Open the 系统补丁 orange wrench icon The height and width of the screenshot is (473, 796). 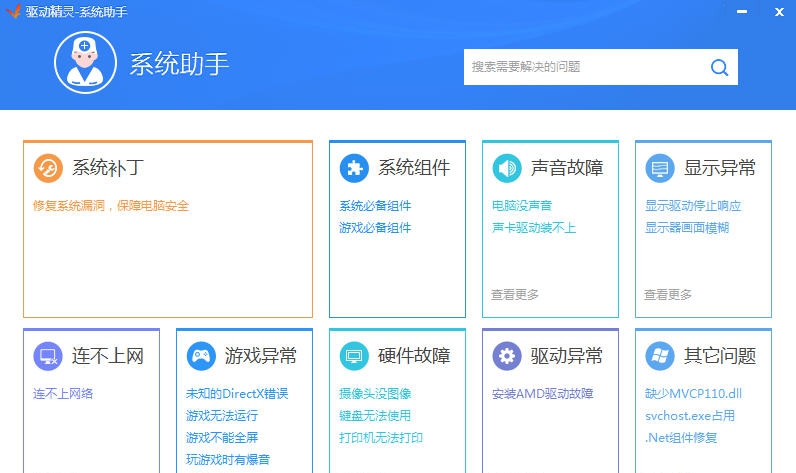[48, 168]
